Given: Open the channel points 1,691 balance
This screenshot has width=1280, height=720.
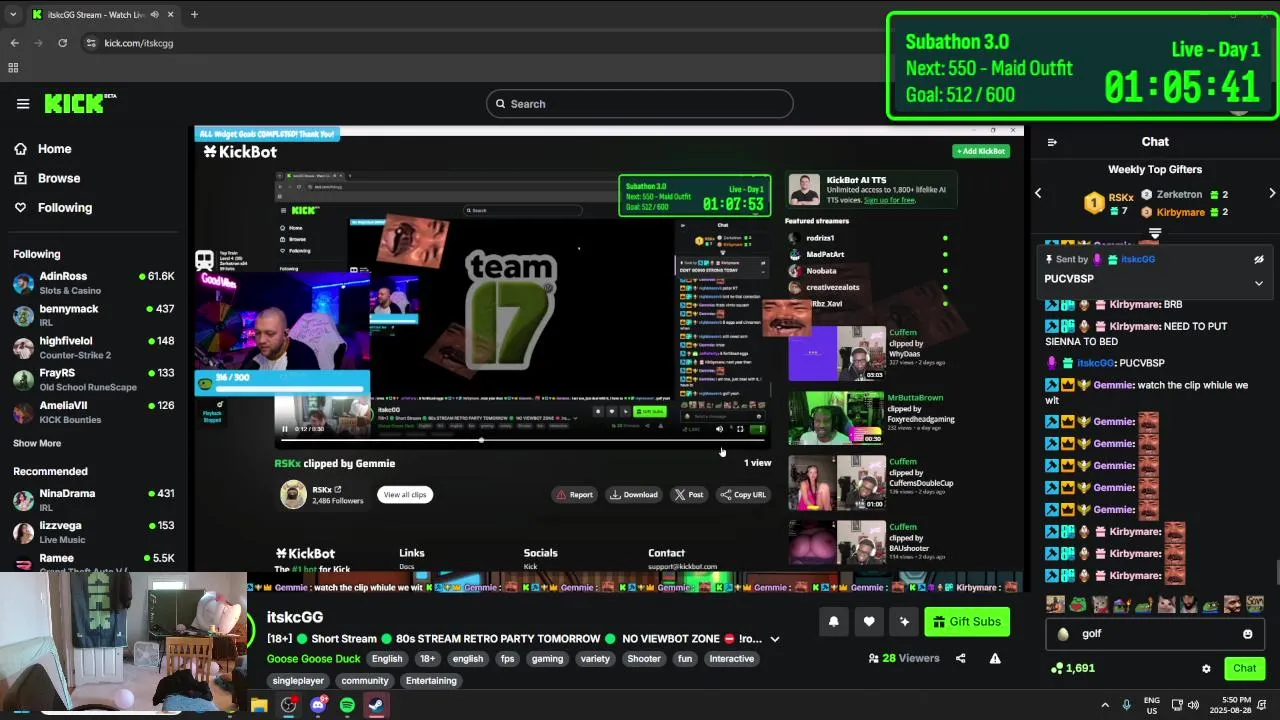Looking at the screenshot, I should click(1073, 668).
